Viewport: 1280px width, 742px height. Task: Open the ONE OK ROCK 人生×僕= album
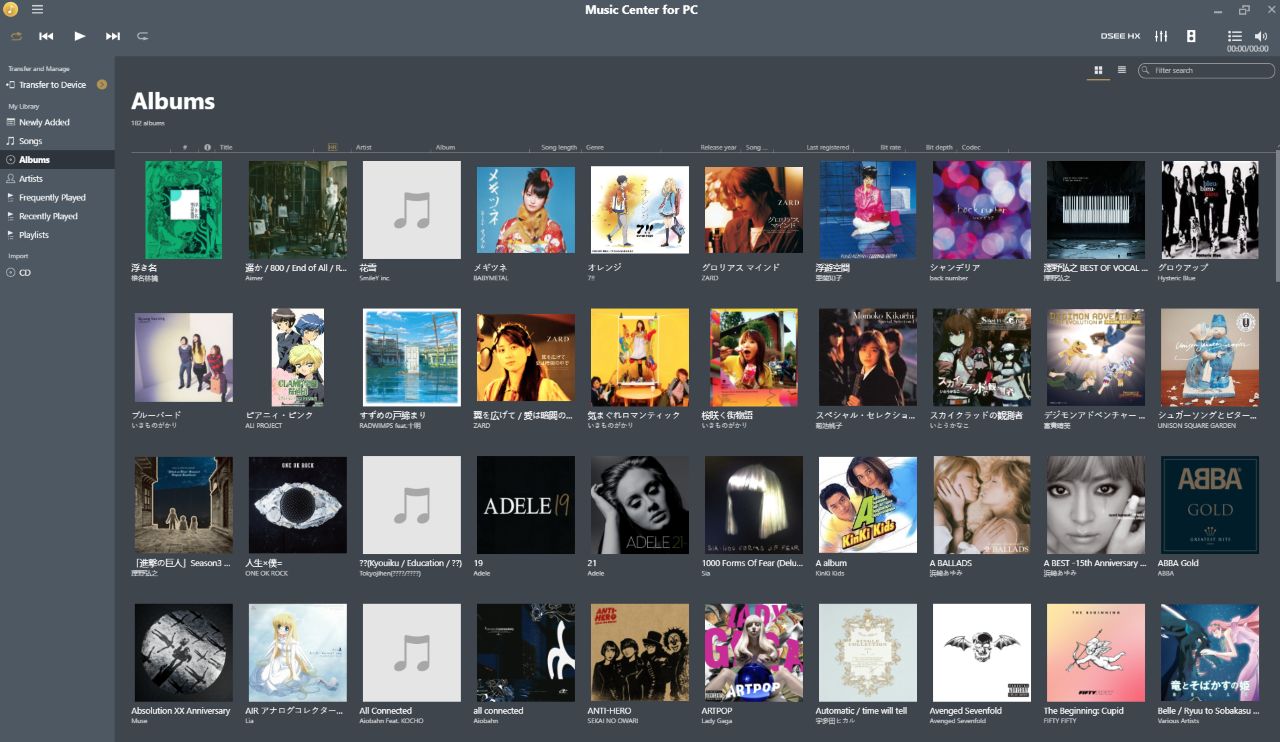point(298,505)
